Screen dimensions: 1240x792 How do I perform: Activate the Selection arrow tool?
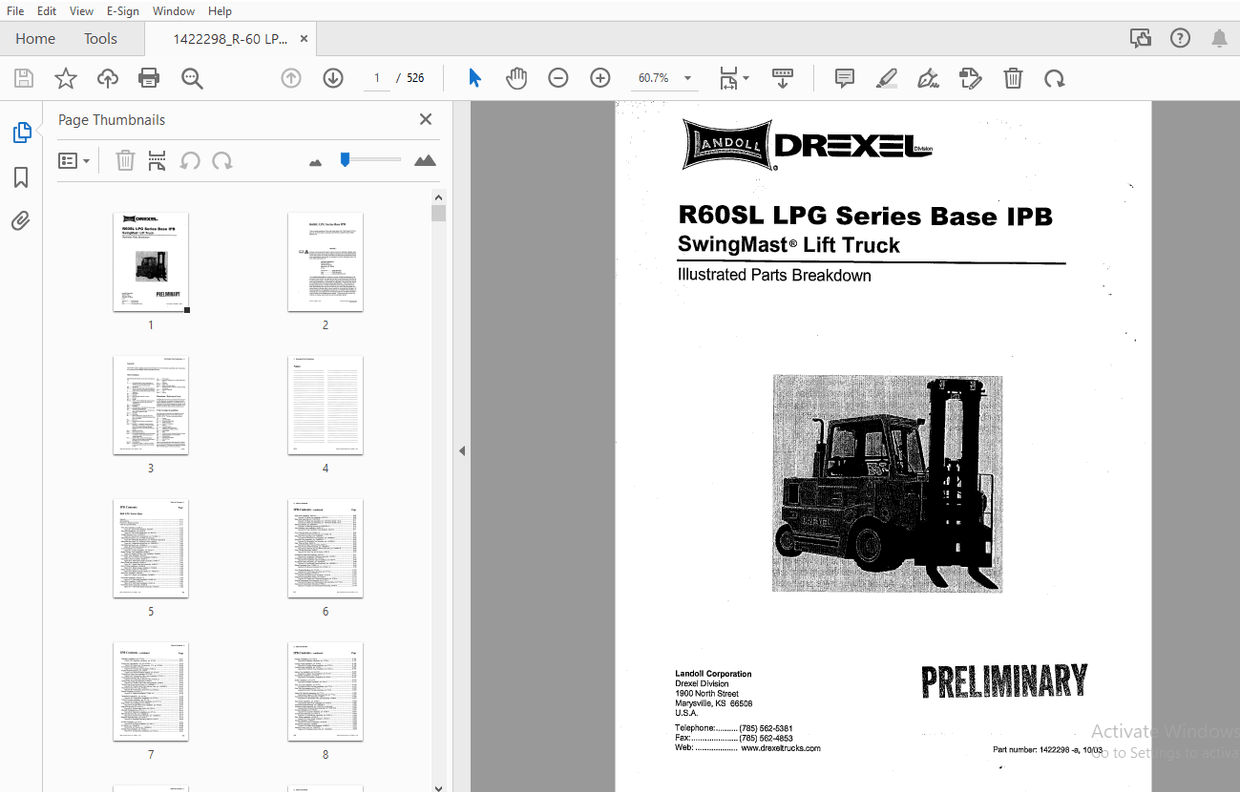pyautogui.click(x=474, y=77)
